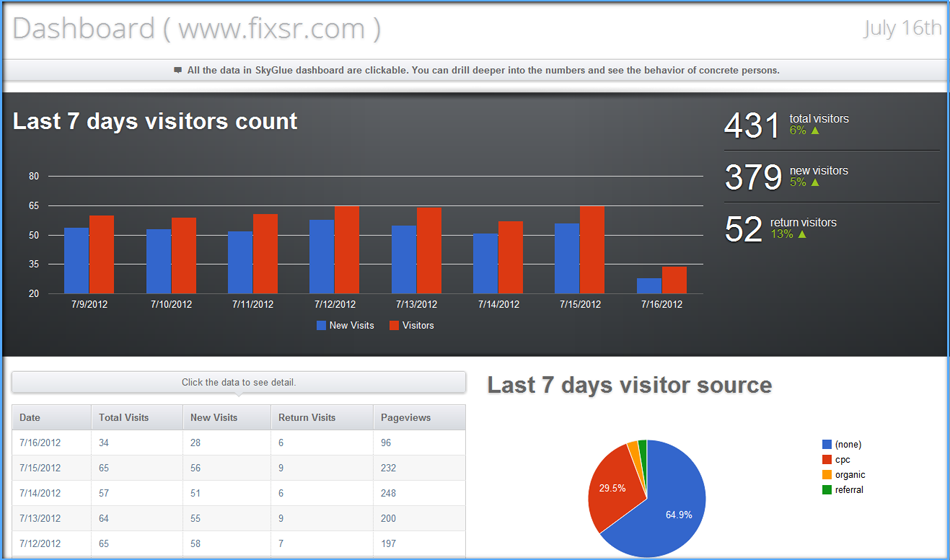Screen dimensions: 950x560
Task: Click total visits 64 for 7/13/2012
Action: coord(104,519)
